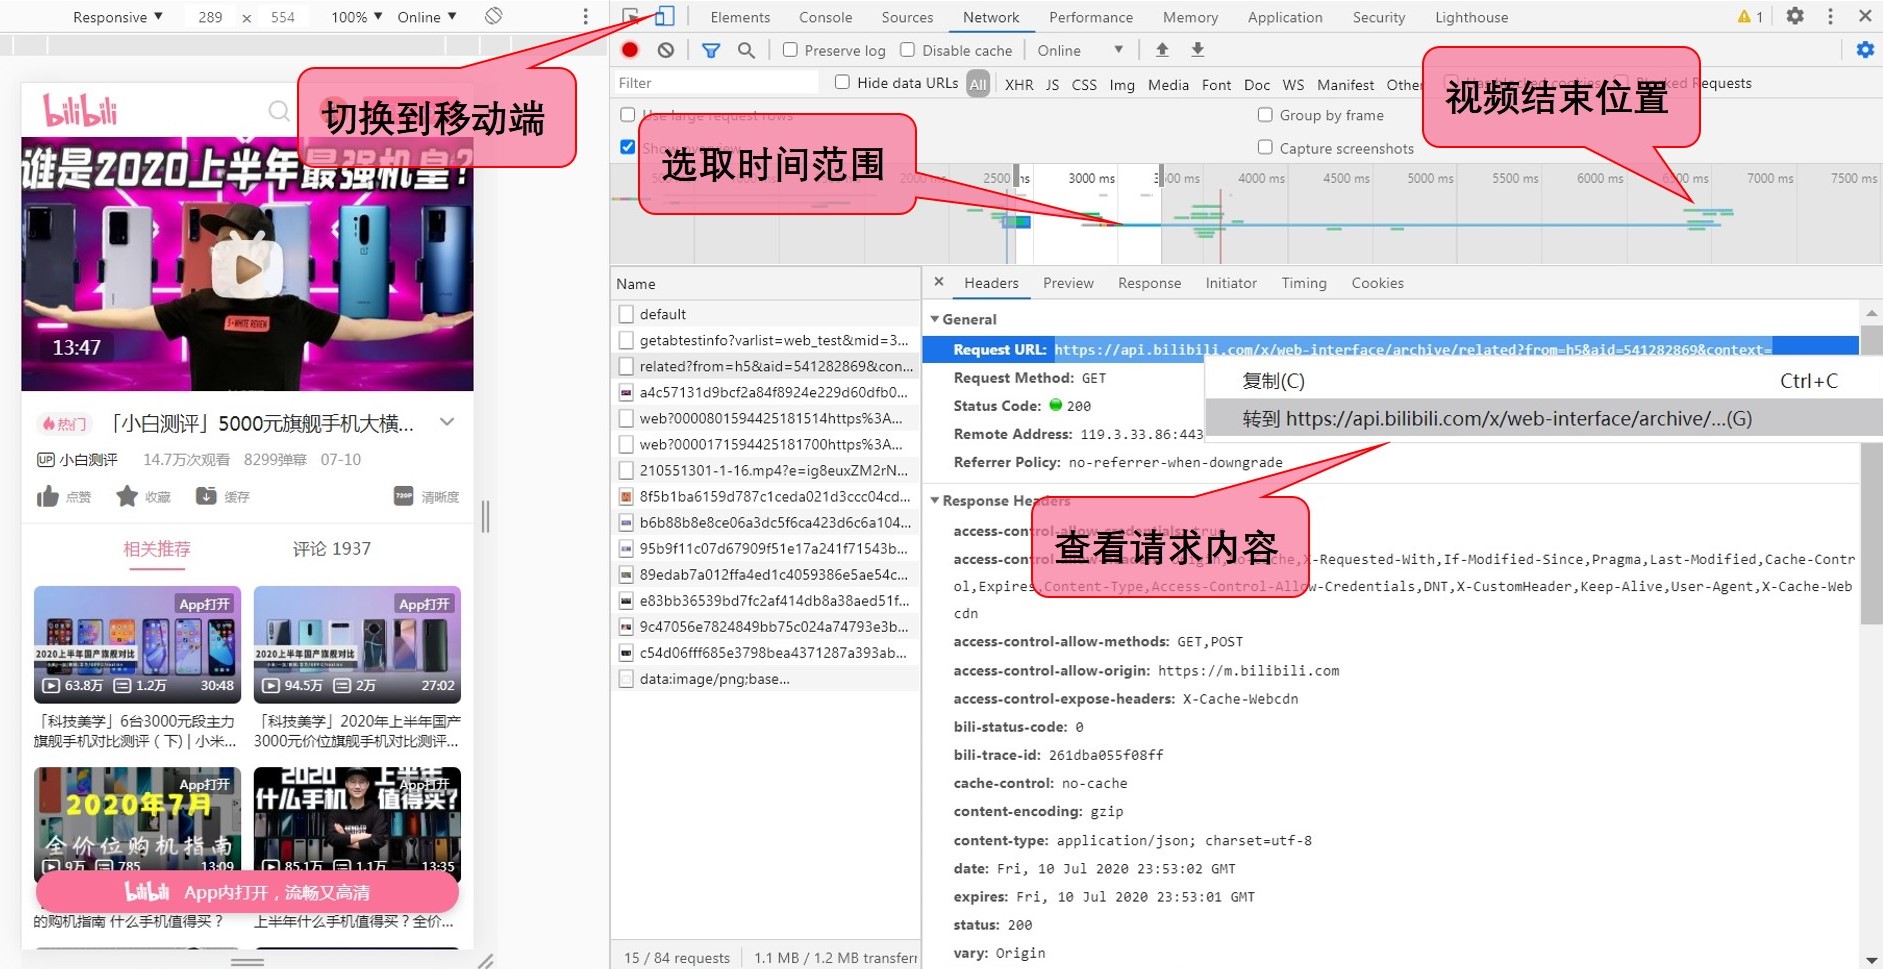
Task: Clear the network log
Action: 666,50
